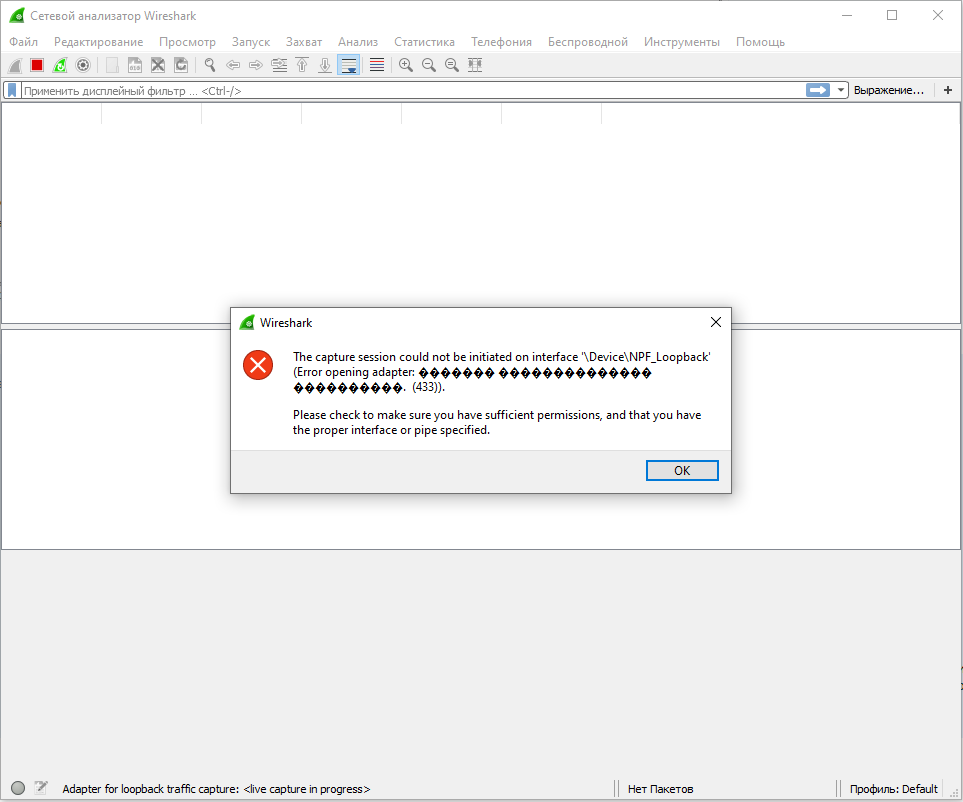Click the red error icon in the dialog

coord(258,365)
